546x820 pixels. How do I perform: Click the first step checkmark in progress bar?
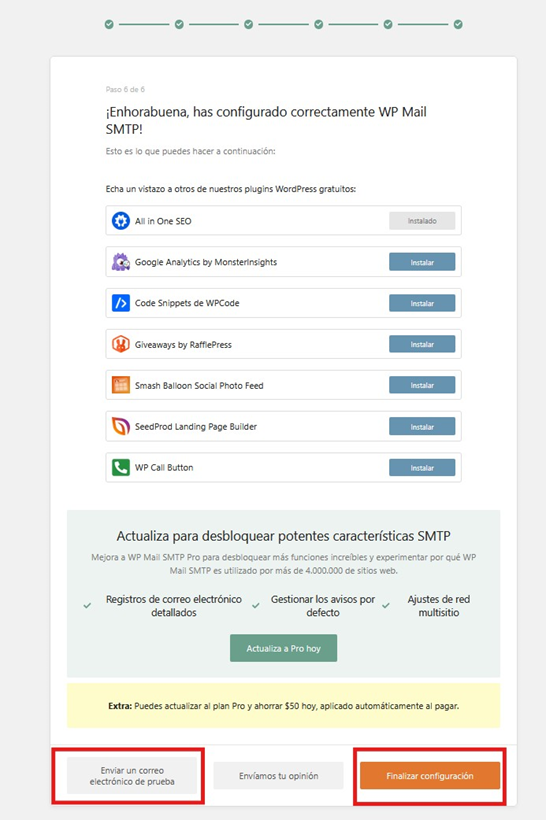click(x=109, y=24)
